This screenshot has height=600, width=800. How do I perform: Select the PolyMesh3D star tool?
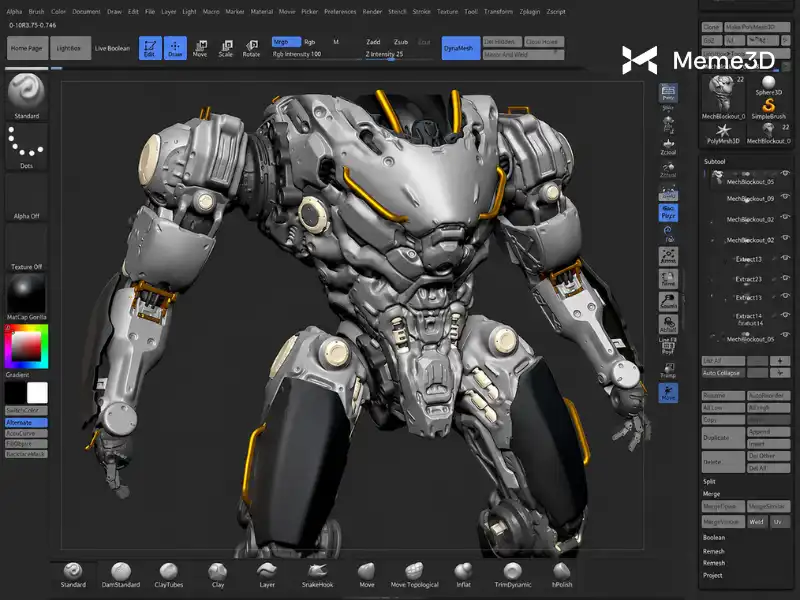click(723, 134)
